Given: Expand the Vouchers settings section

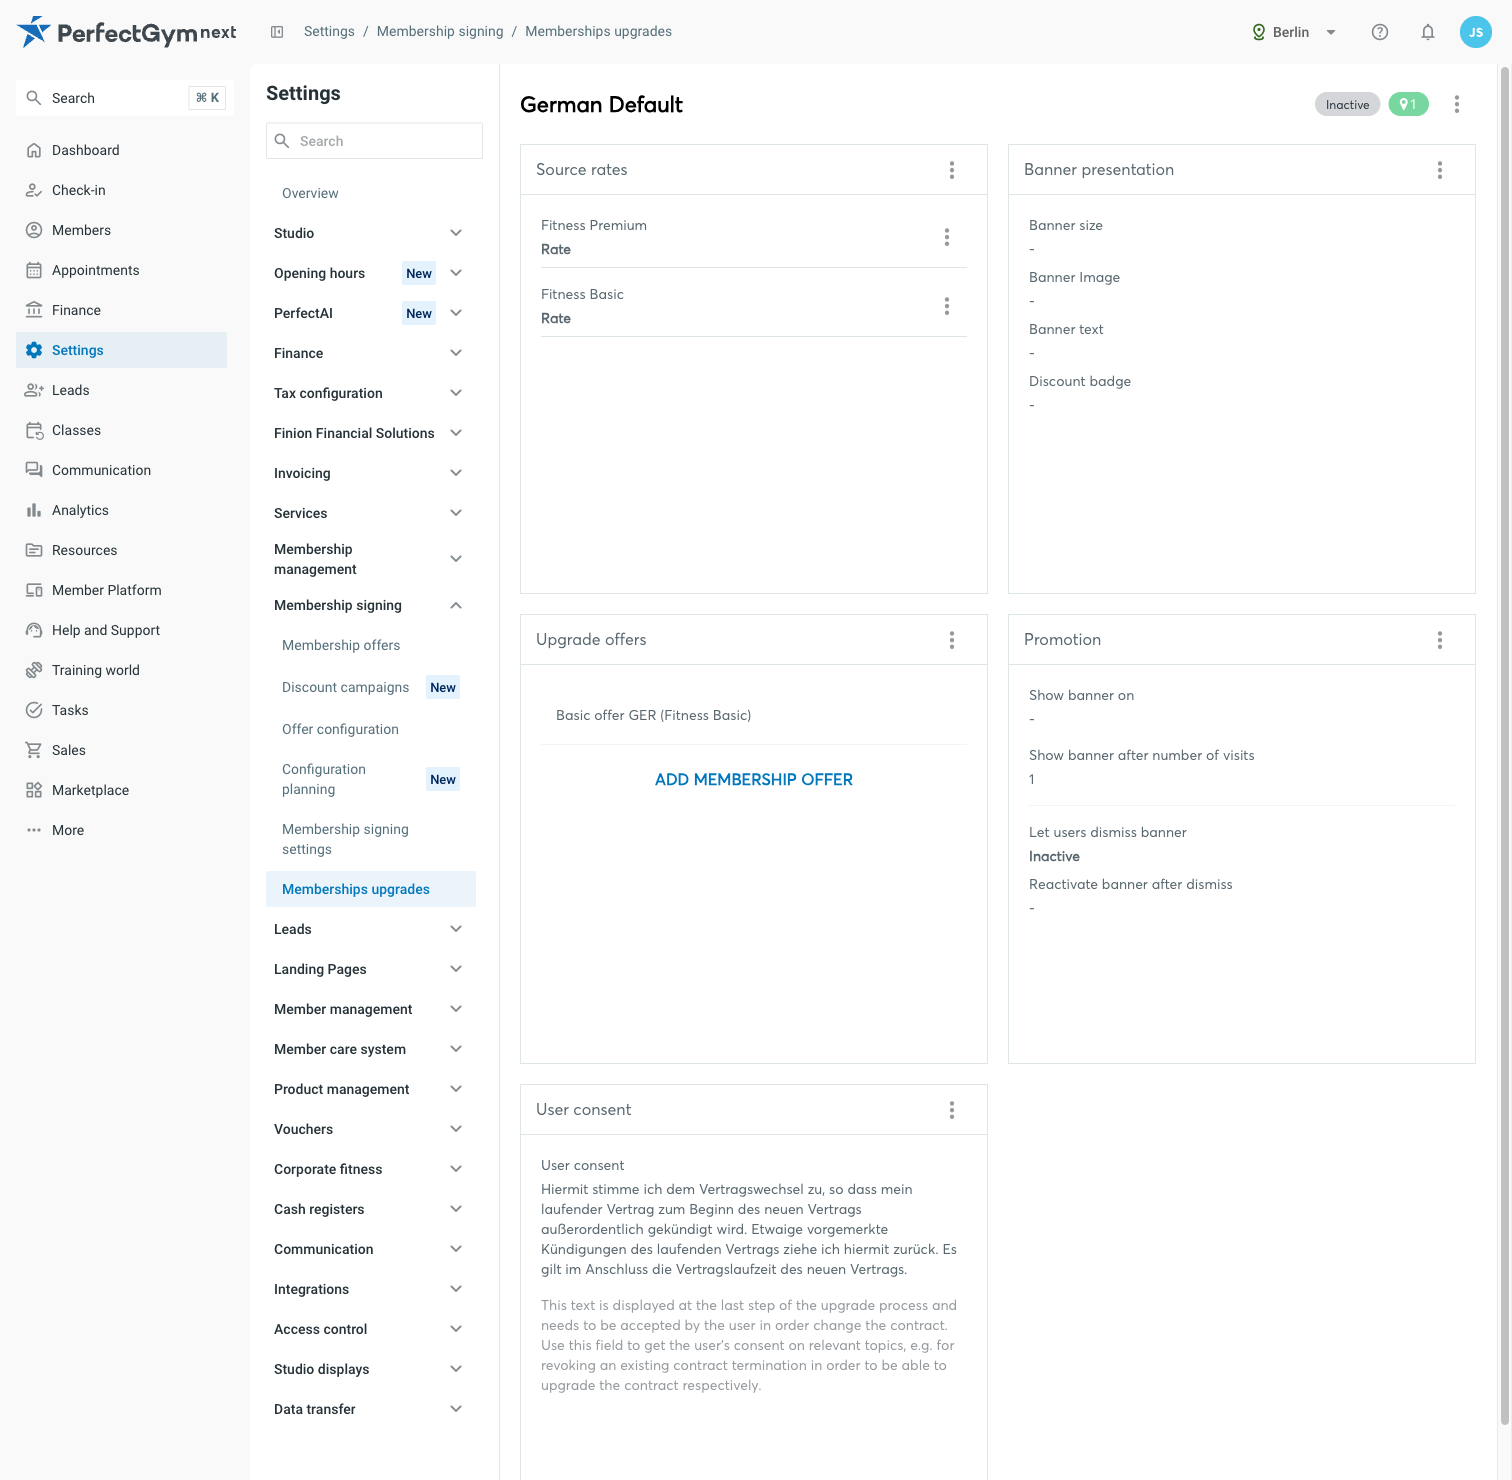Looking at the screenshot, I should [x=371, y=1129].
